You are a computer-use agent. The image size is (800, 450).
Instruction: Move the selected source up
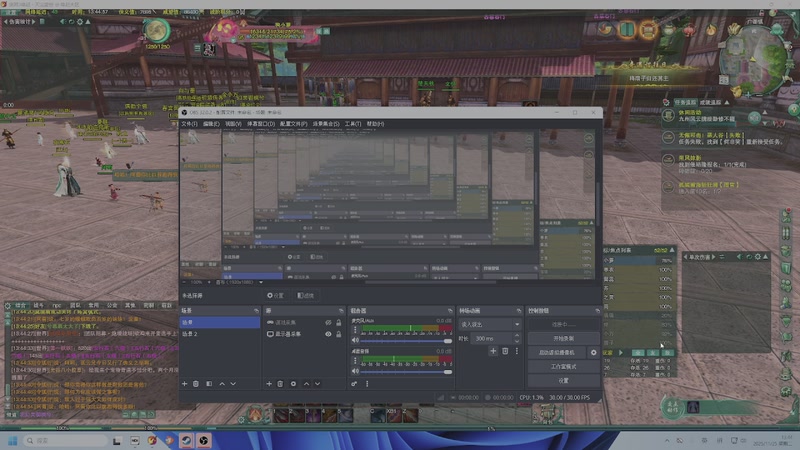pos(306,384)
